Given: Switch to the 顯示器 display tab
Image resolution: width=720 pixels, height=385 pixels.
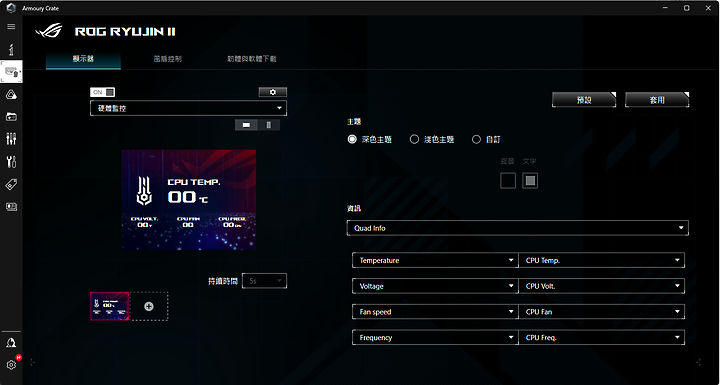Looking at the screenshot, I should pyautogui.click(x=83, y=59).
